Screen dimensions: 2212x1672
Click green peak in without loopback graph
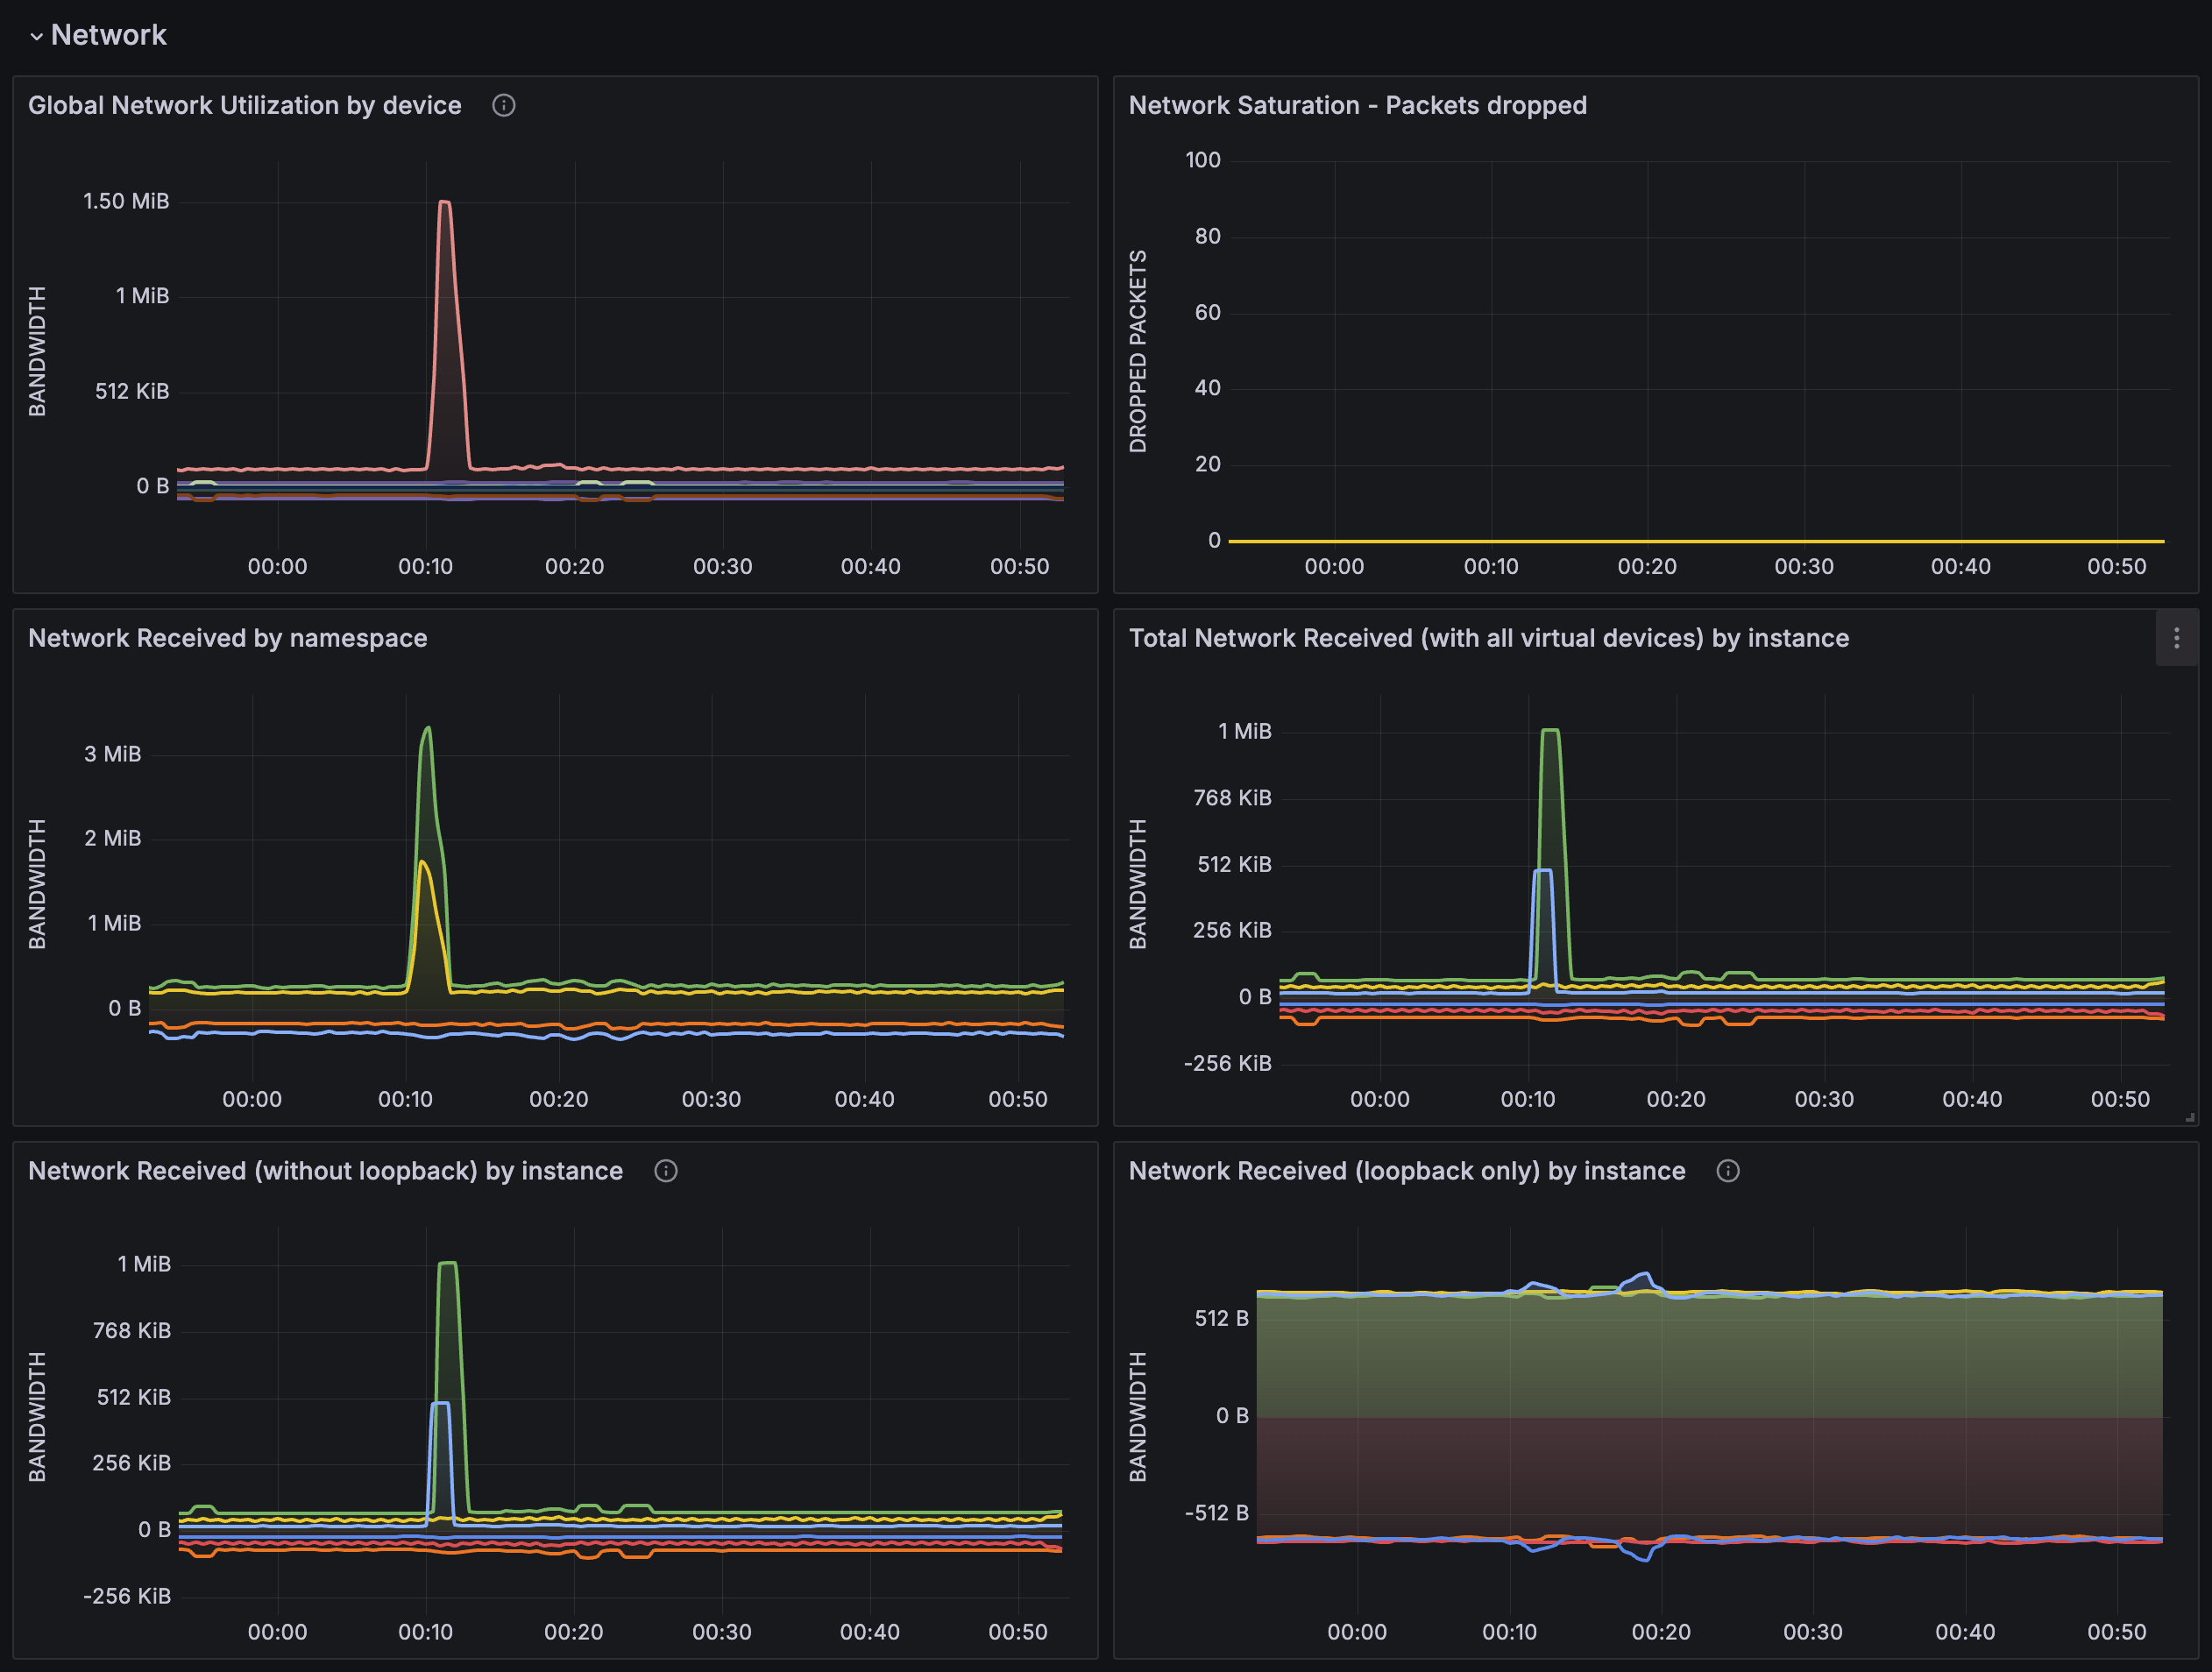[447, 1264]
